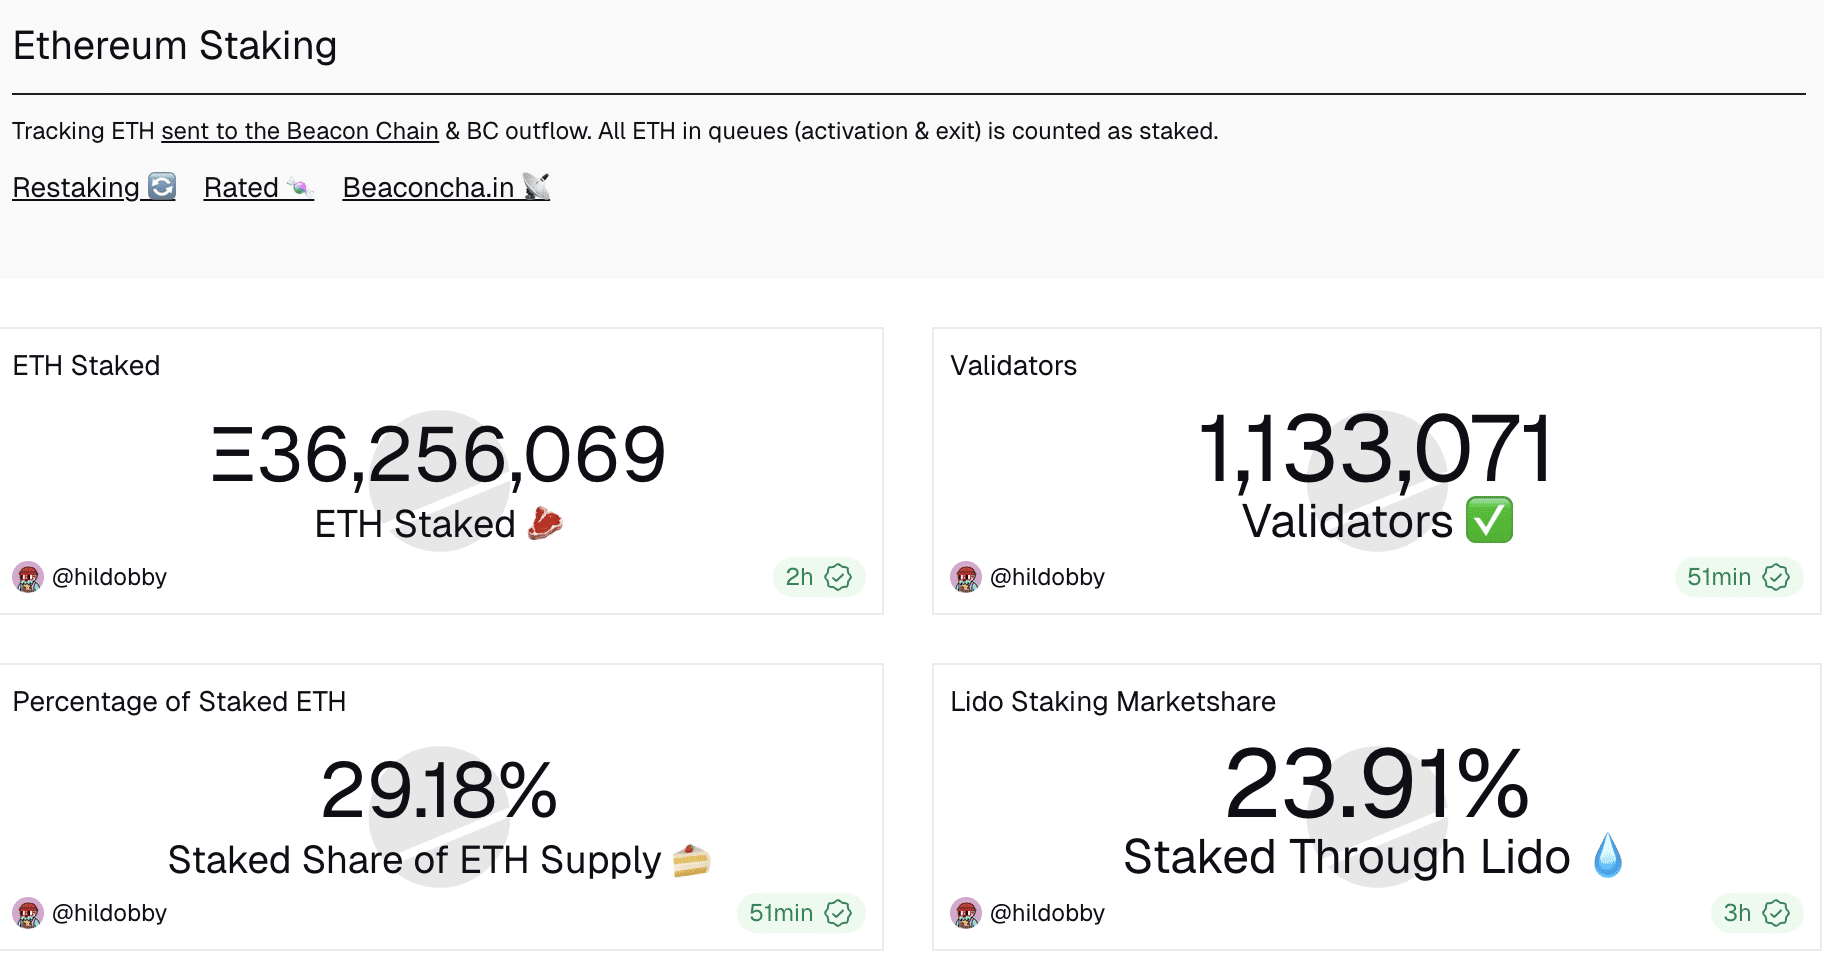The width and height of the screenshot is (1824, 962).
Task: Click @hildobby username under ETH Staked
Action: pos(109,577)
